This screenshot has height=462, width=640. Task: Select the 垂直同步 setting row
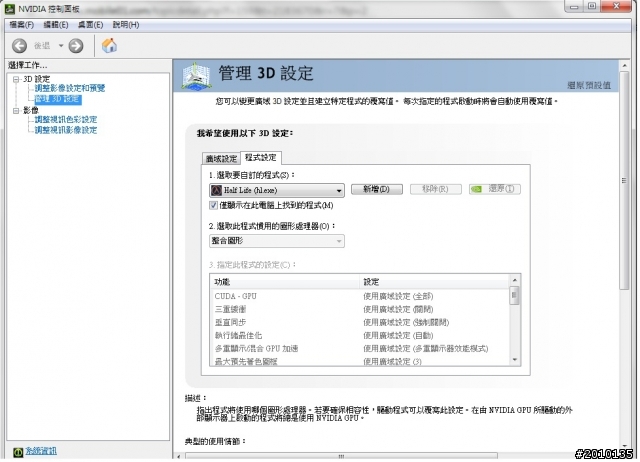(x=360, y=322)
